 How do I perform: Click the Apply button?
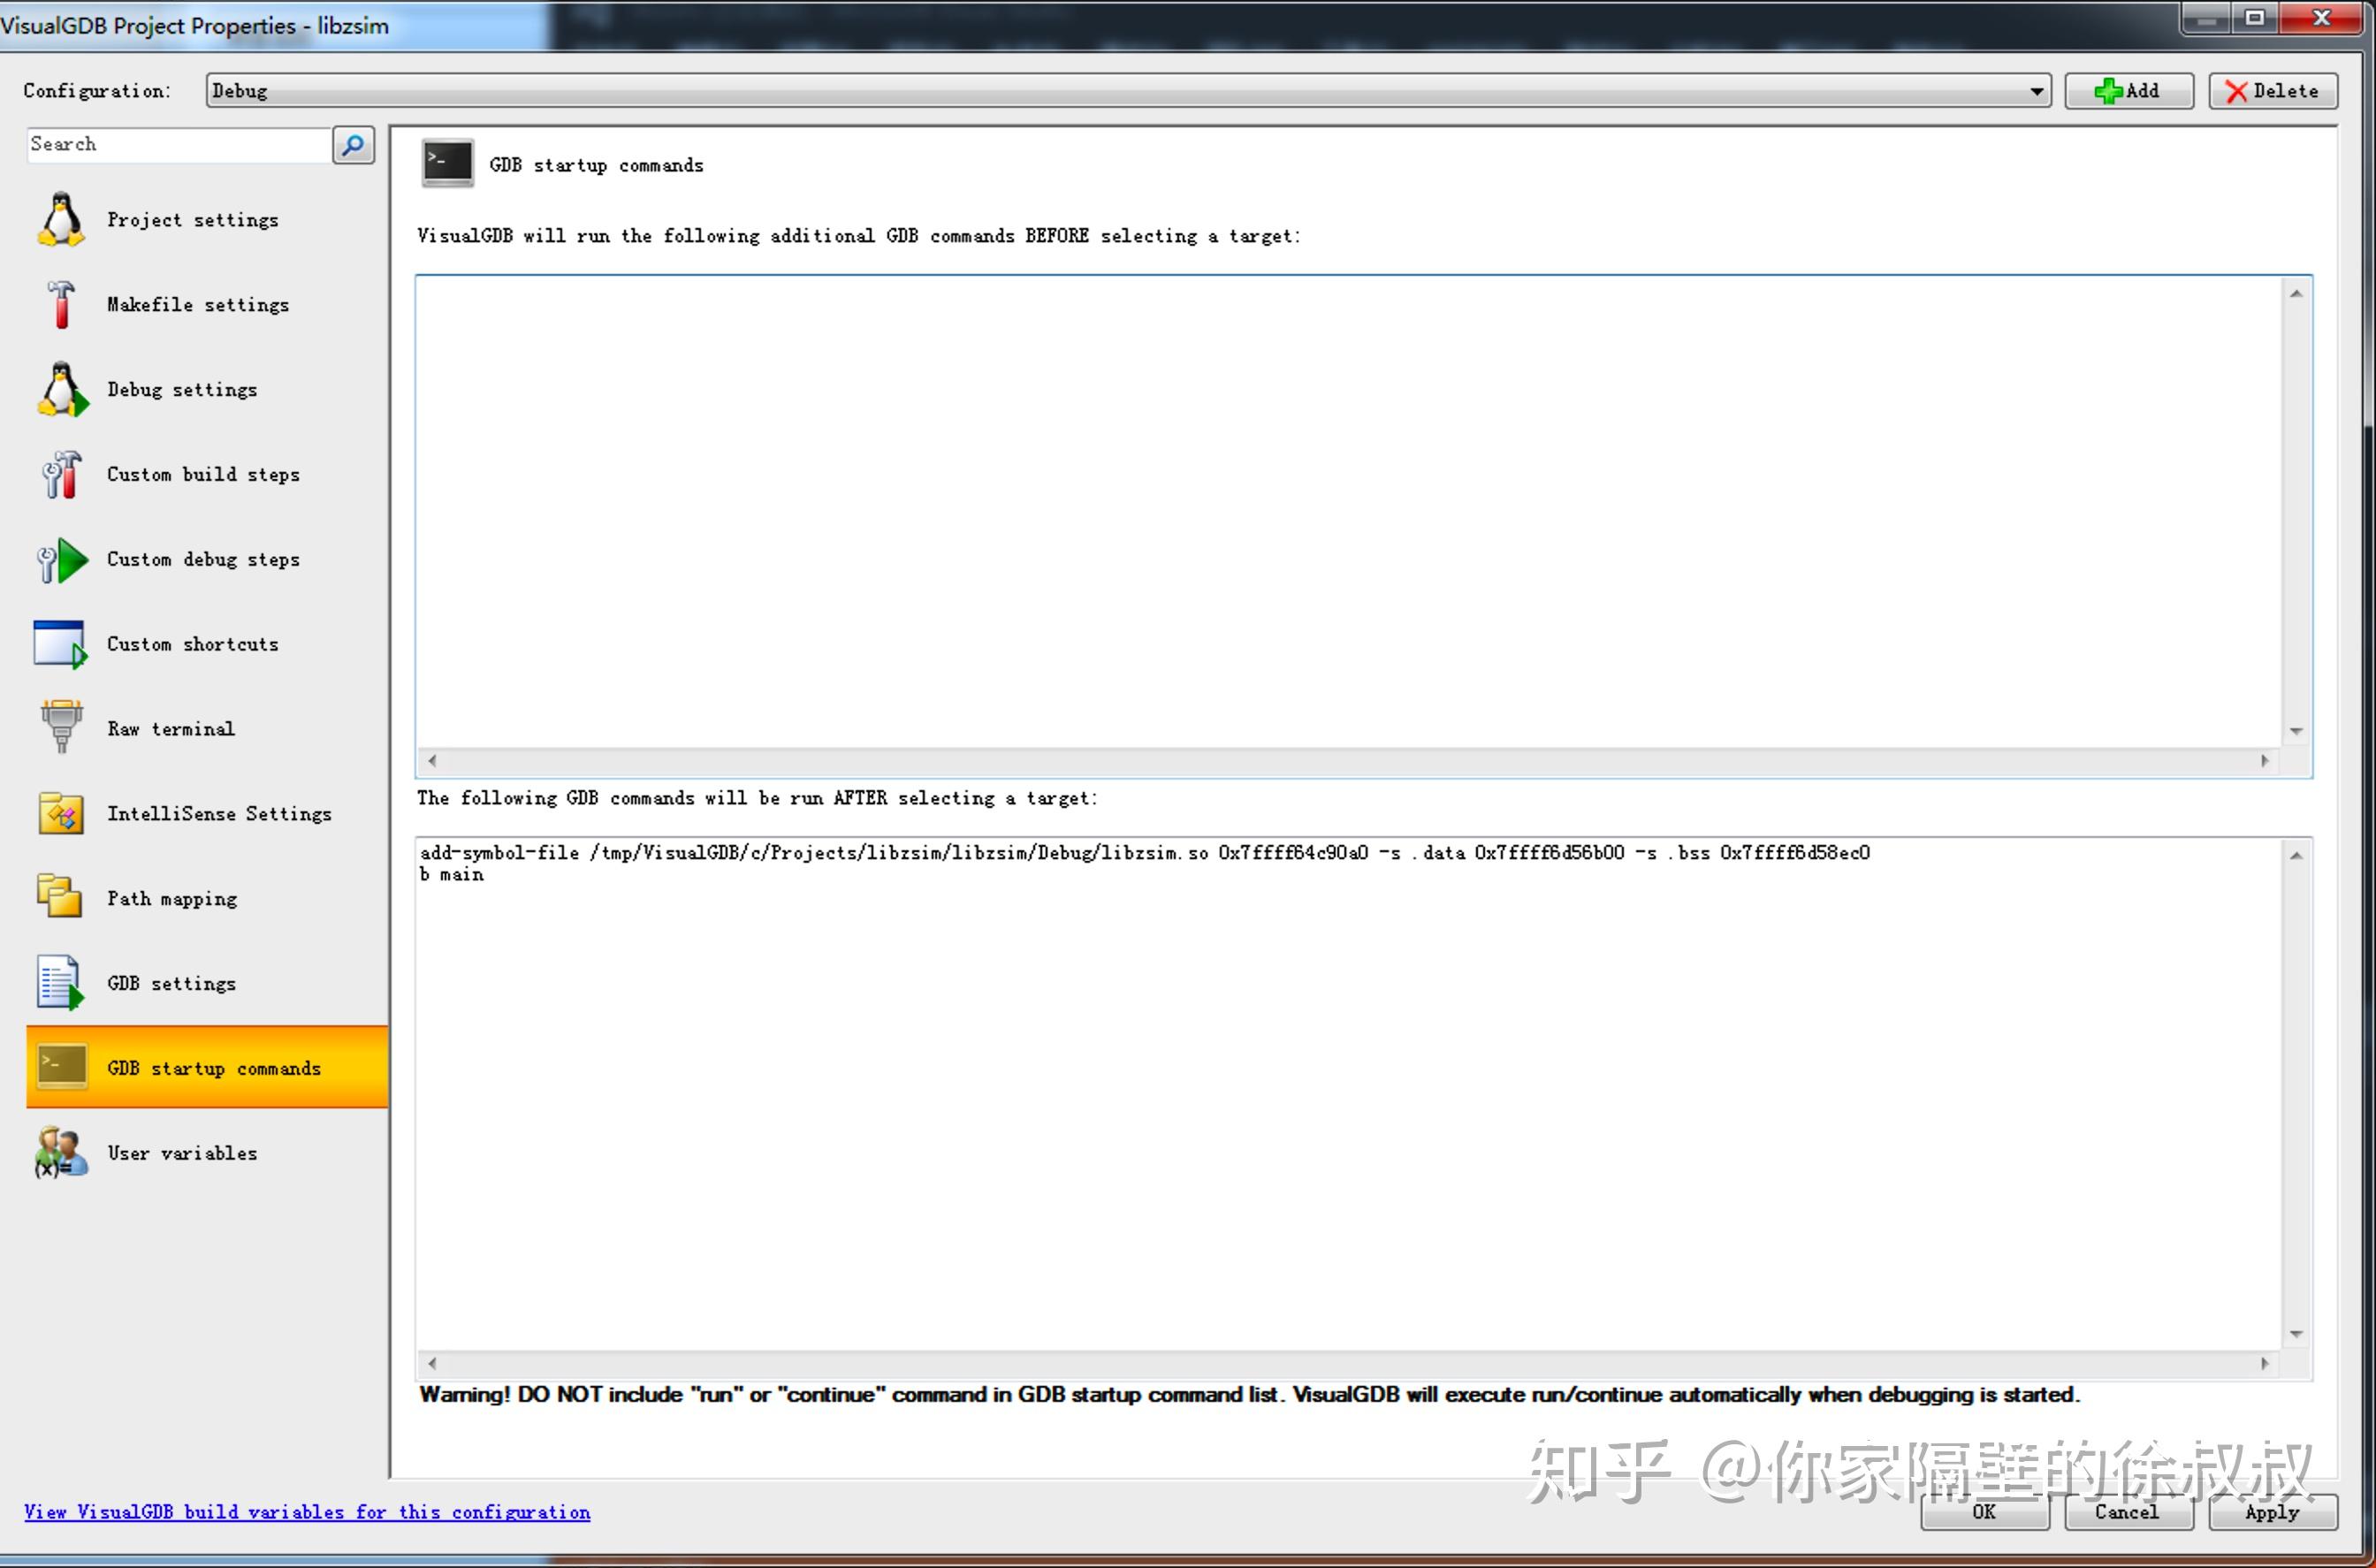(x=2272, y=1512)
